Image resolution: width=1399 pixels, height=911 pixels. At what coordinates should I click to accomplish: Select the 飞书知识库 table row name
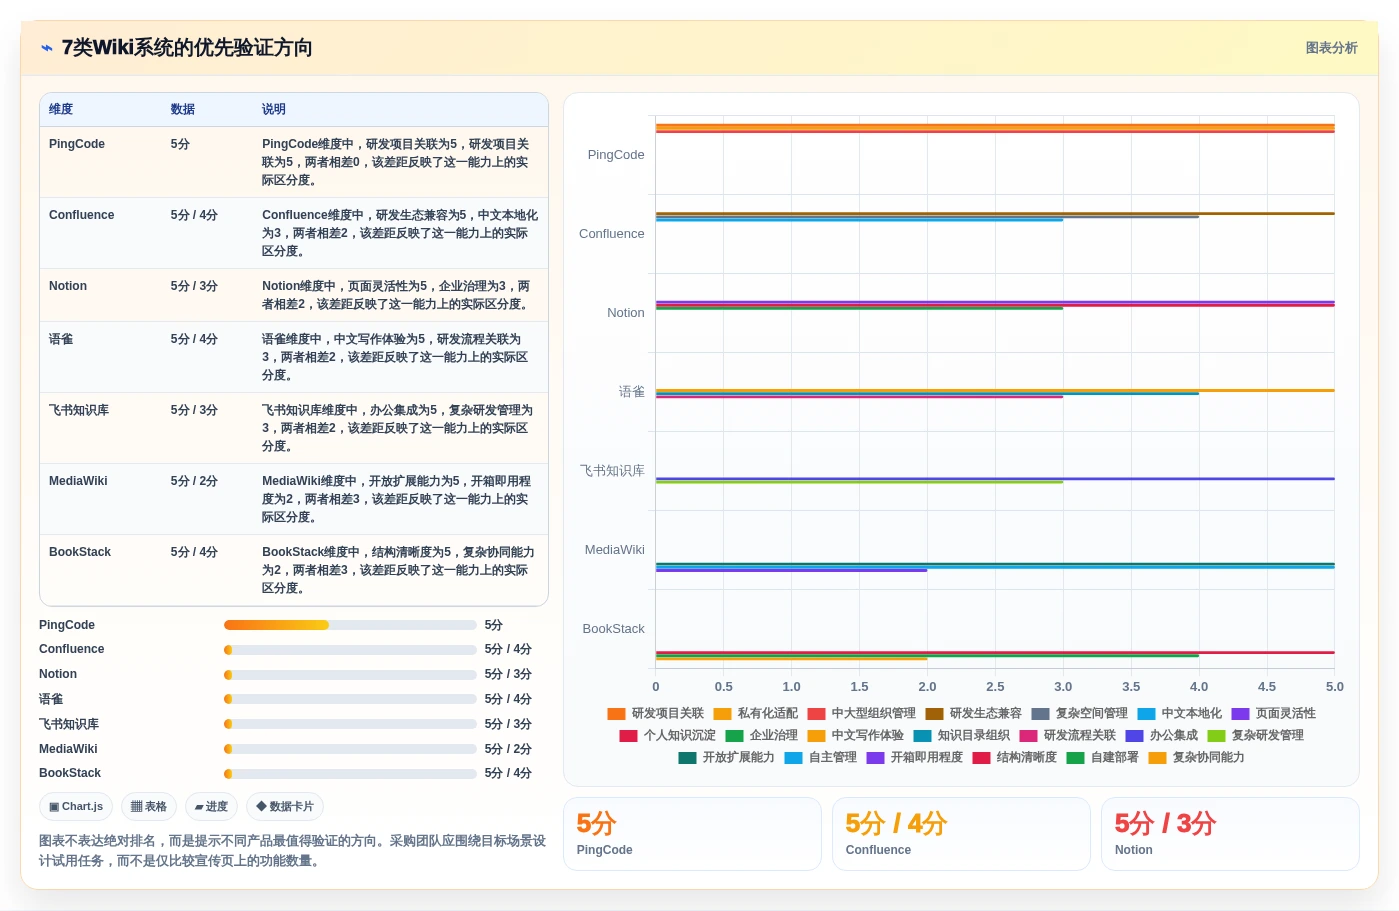pos(79,410)
